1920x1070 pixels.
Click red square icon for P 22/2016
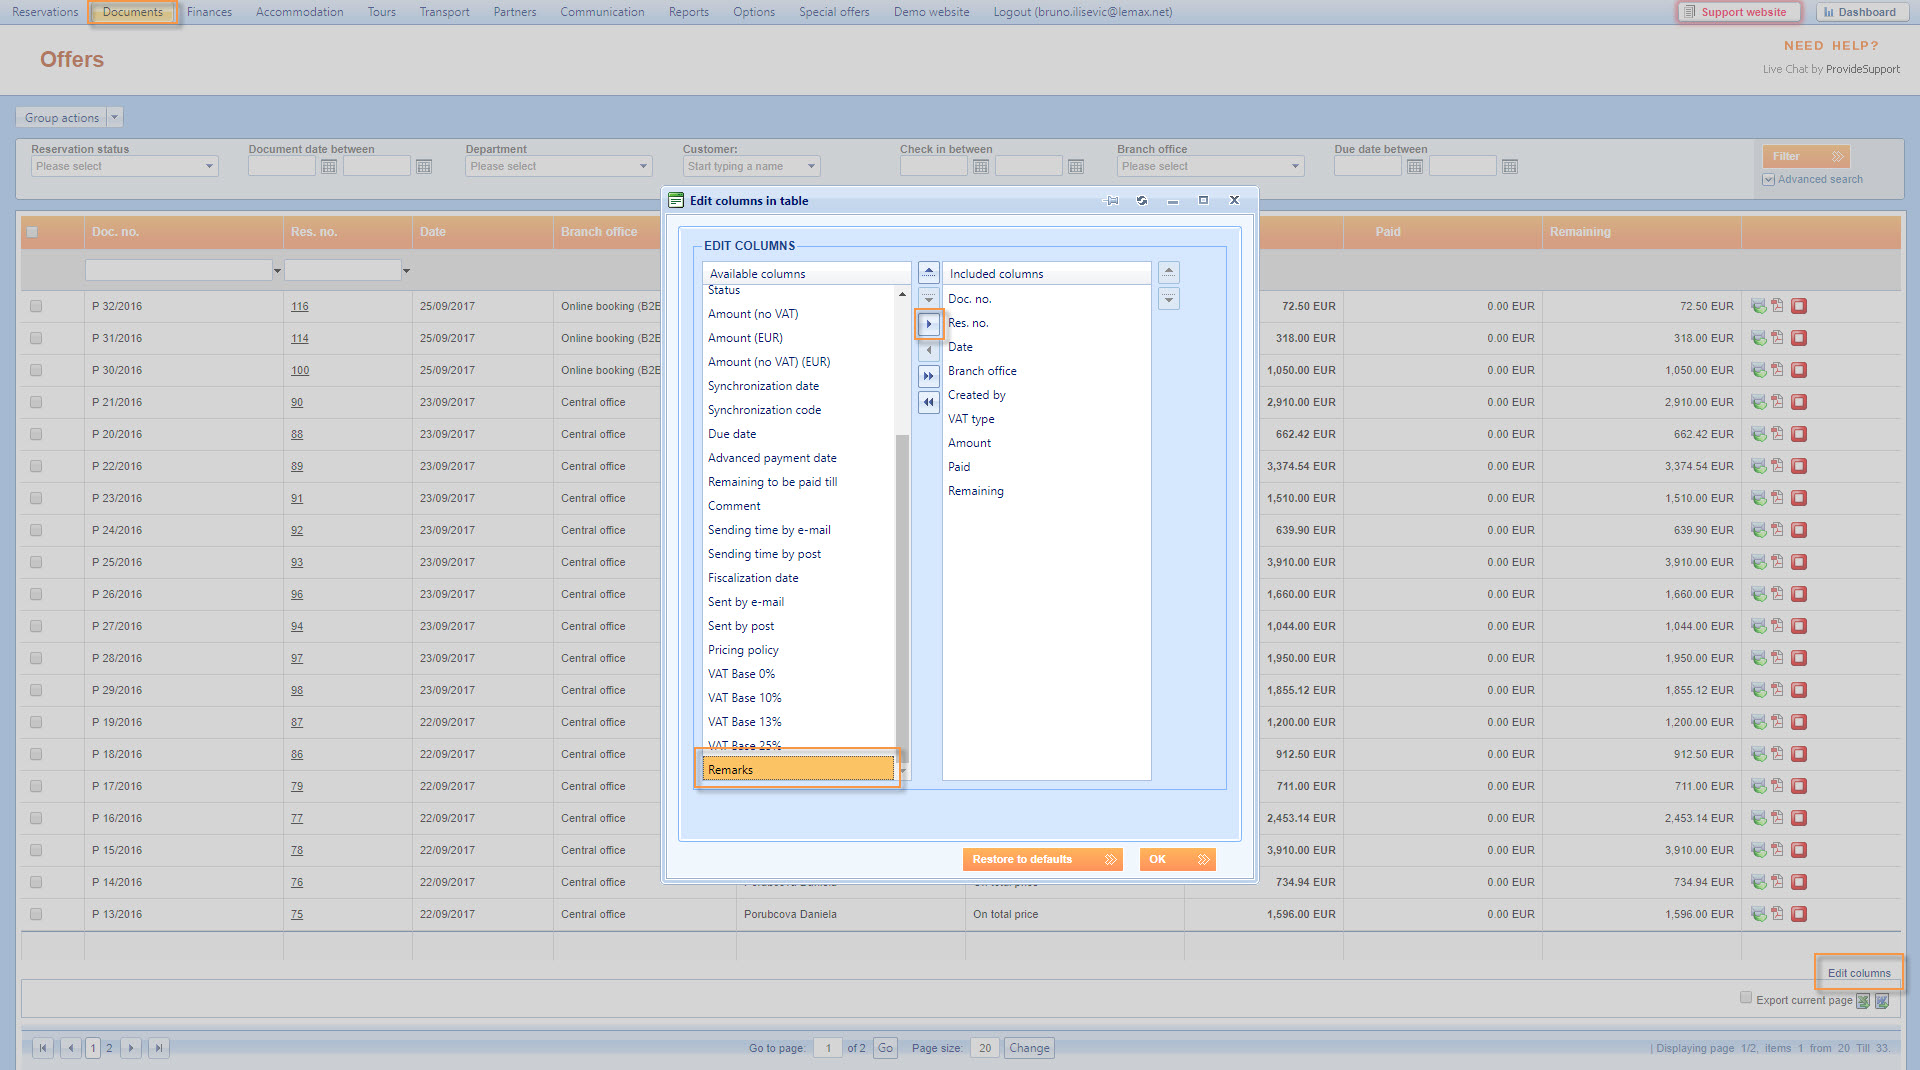coord(1798,466)
